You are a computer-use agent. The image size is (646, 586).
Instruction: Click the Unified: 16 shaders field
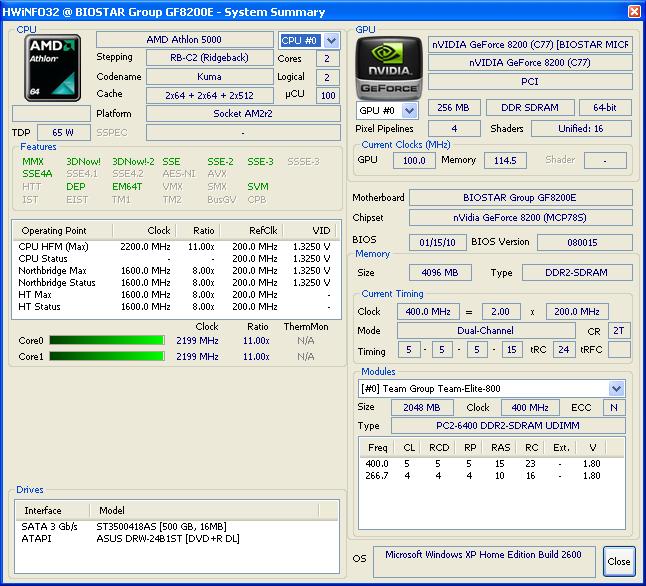pos(581,129)
